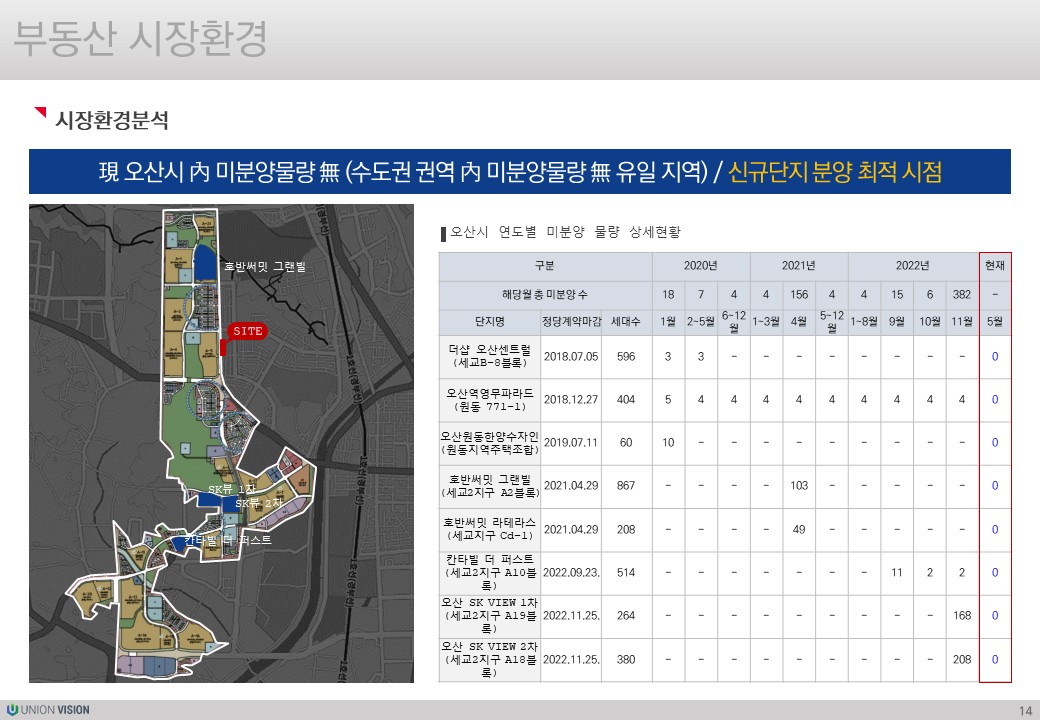Click the yellow text 신규단지 분양 최적 시점

pyautogui.click(x=835, y=172)
